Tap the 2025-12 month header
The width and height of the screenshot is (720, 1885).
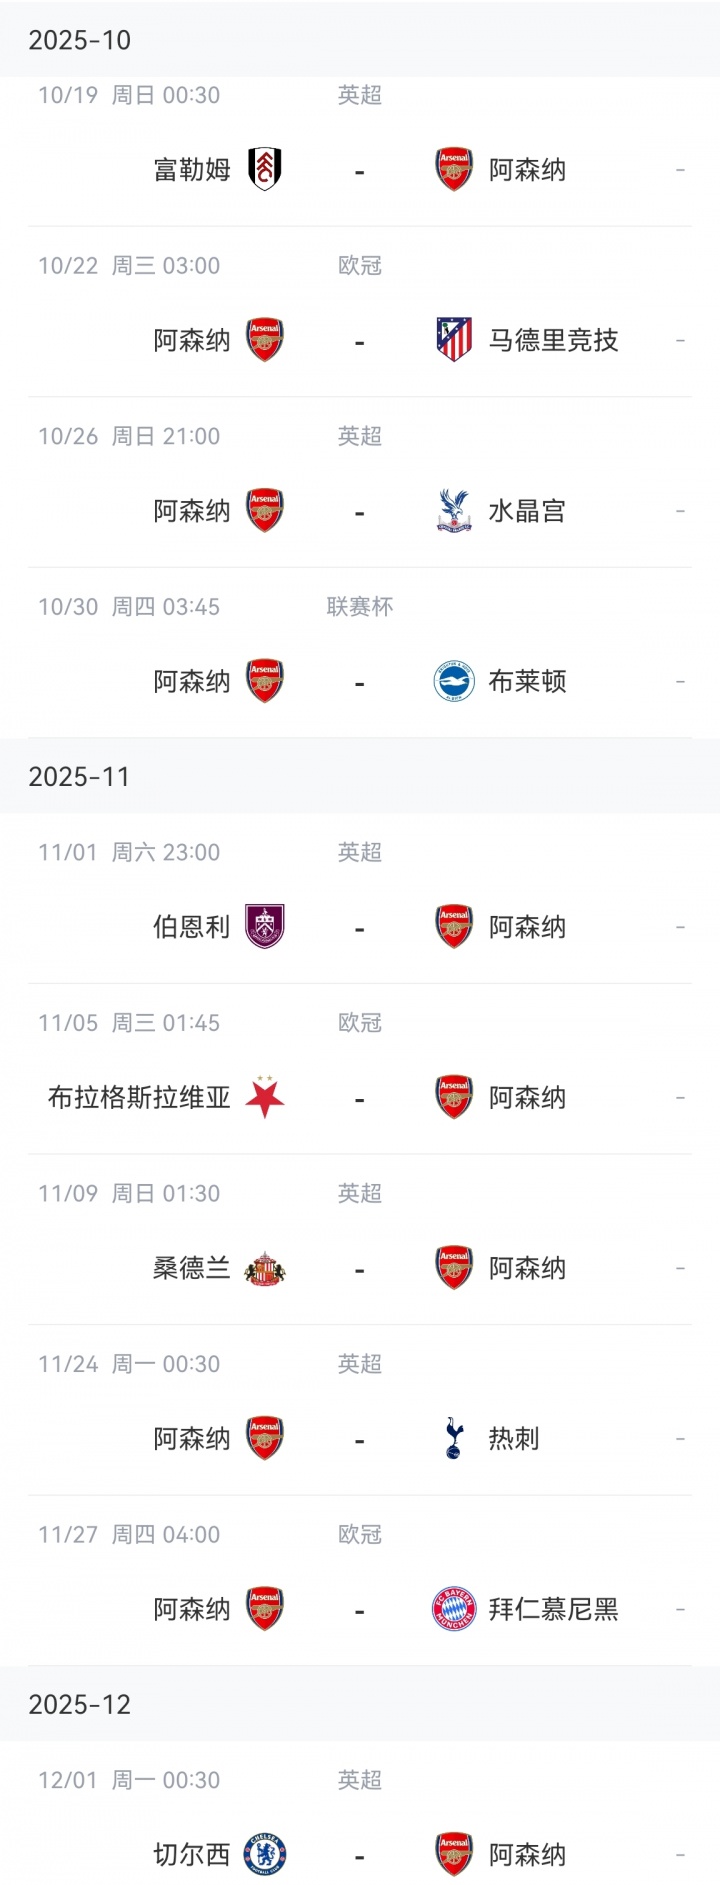(80, 1705)
